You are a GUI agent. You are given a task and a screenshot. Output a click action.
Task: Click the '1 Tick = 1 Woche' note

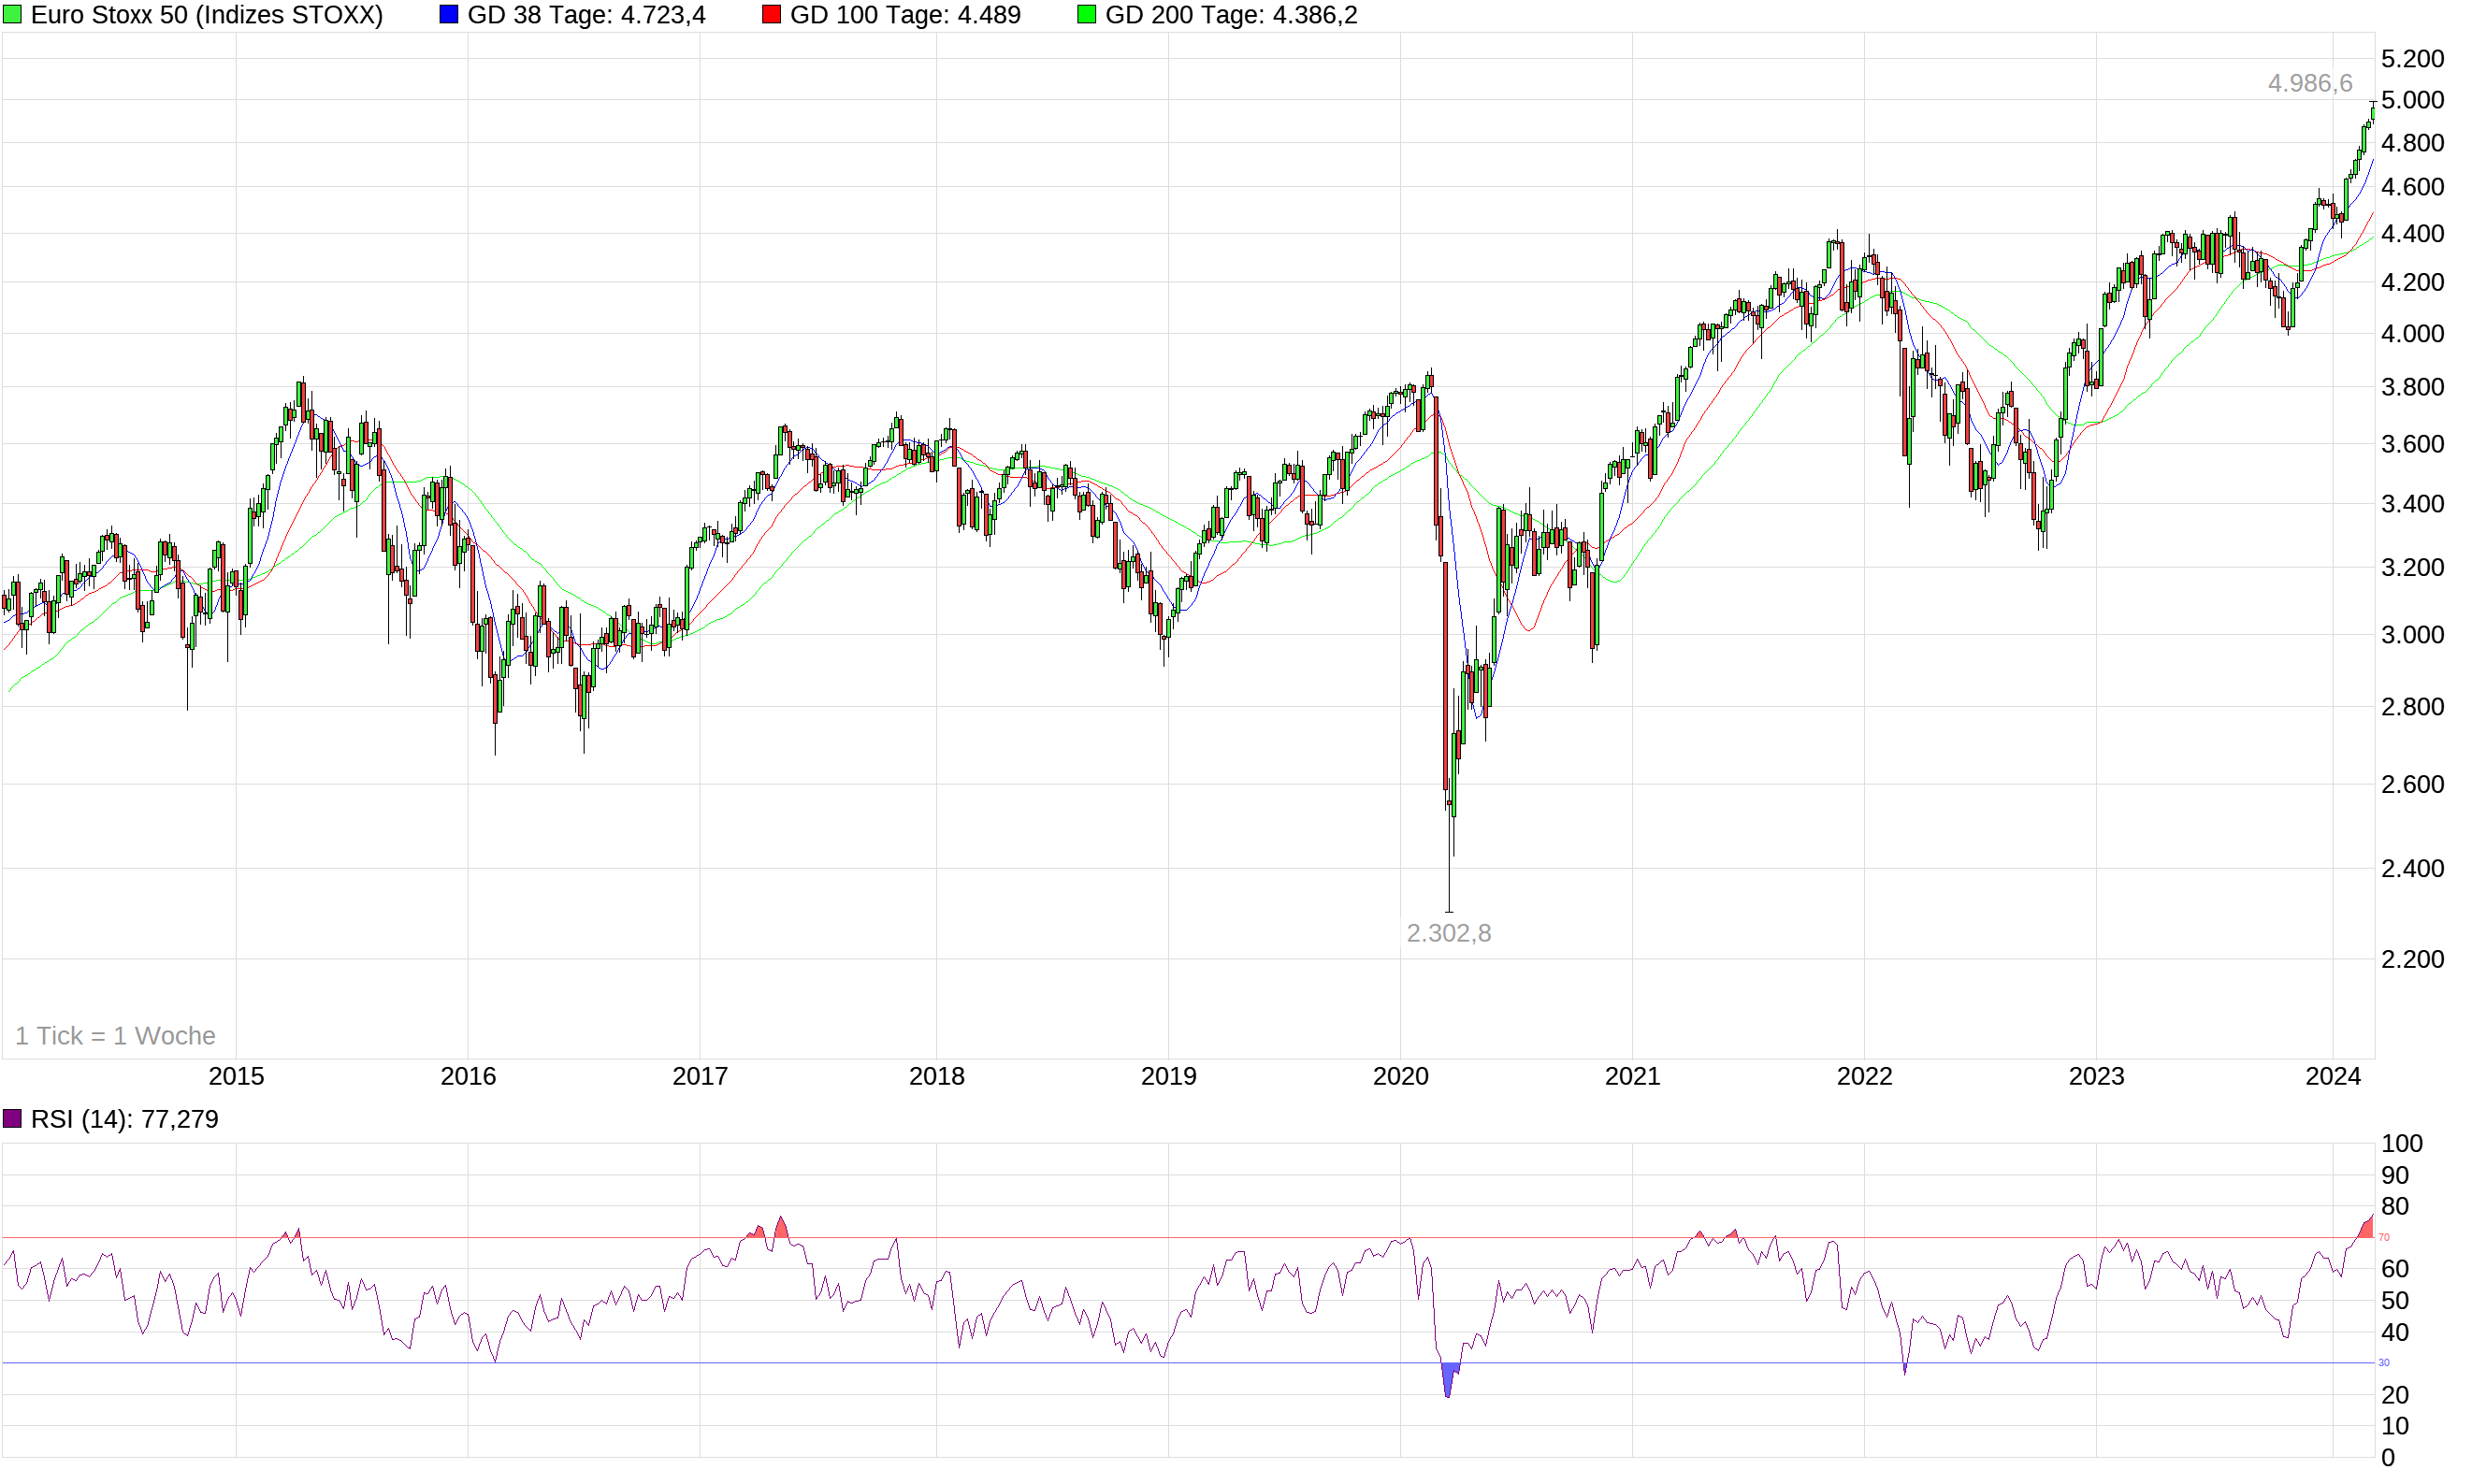(x=115, y=1035)
